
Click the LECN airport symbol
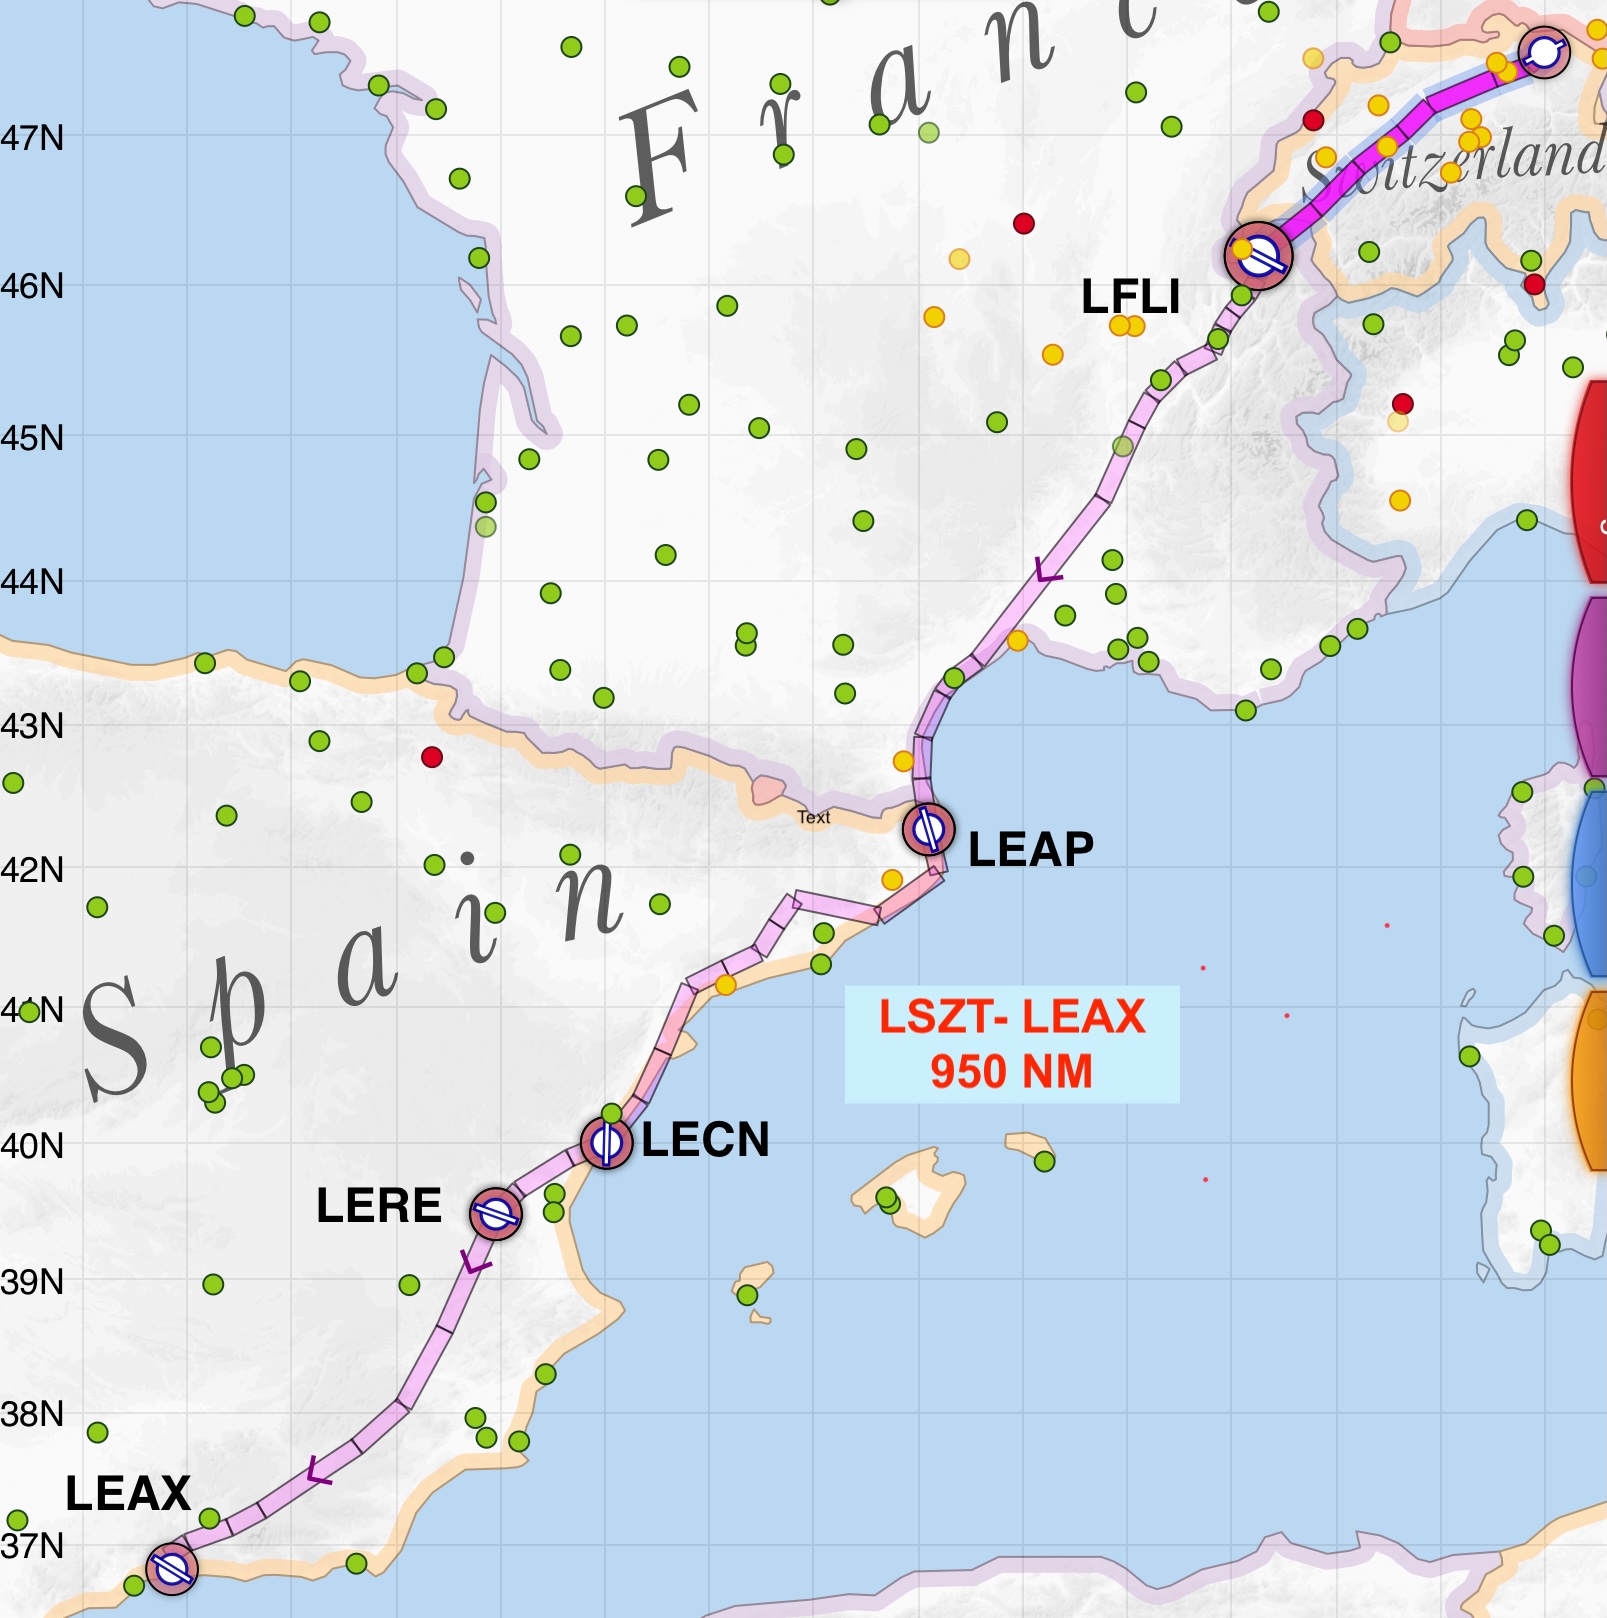click(606, 1143)
